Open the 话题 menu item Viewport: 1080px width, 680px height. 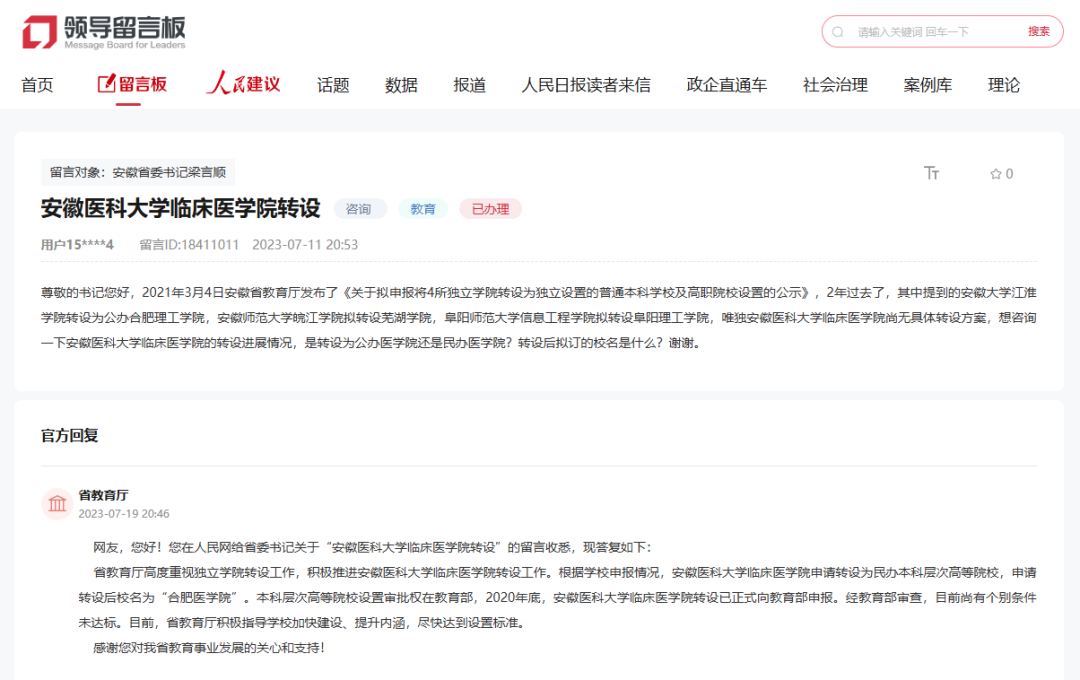click(333, 85)
